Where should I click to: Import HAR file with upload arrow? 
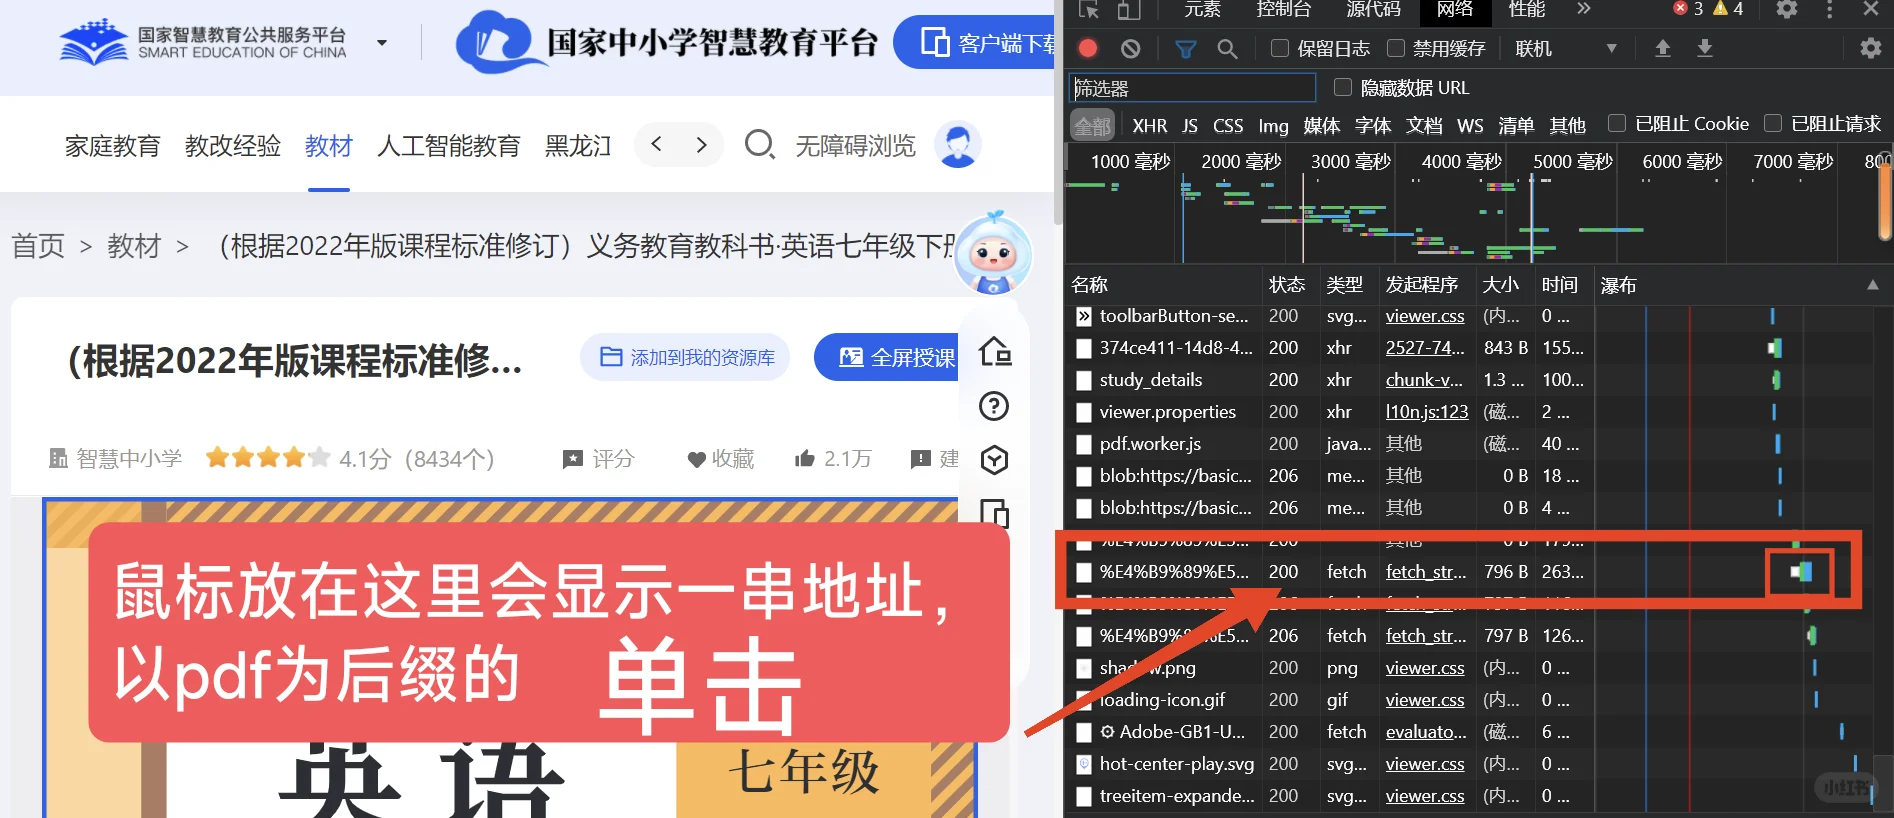pos(1663,48)
